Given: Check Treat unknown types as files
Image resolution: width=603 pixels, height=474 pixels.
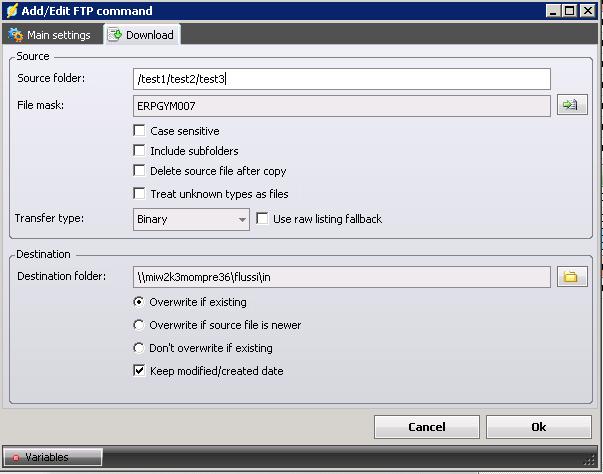Looking at the screenshot, I should (140, 194).
